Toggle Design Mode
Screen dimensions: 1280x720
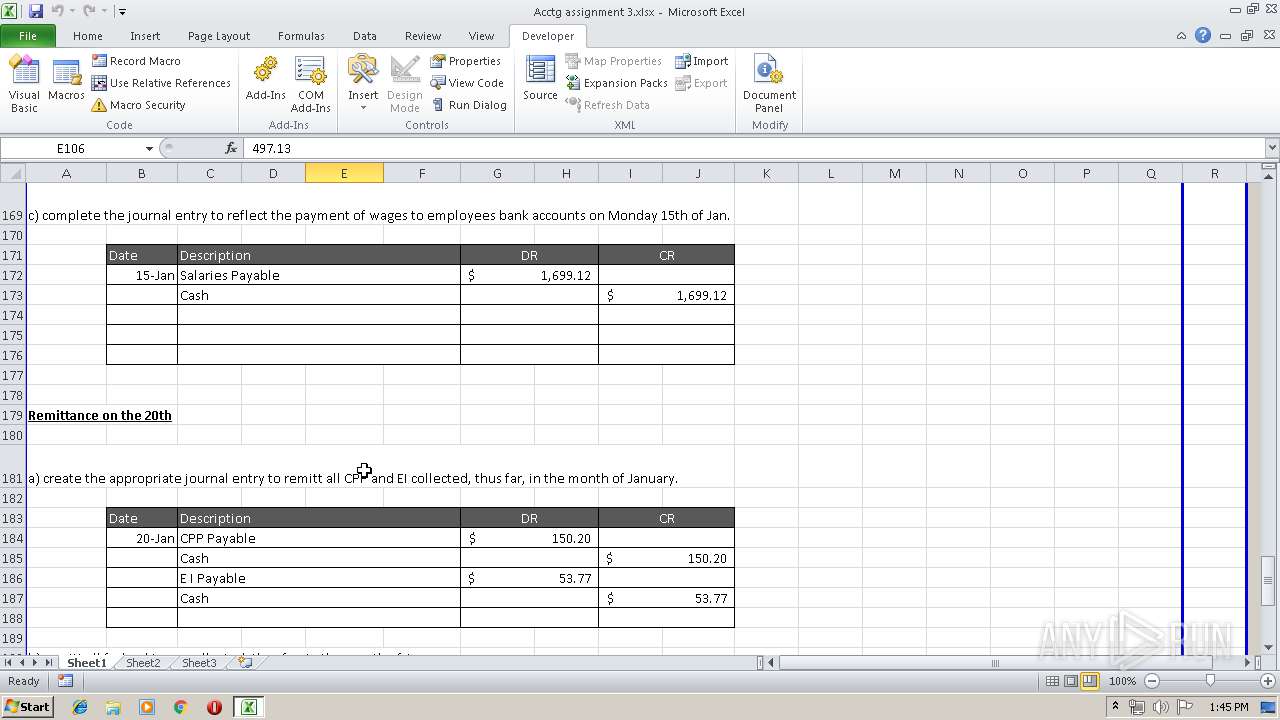[405, 84]
